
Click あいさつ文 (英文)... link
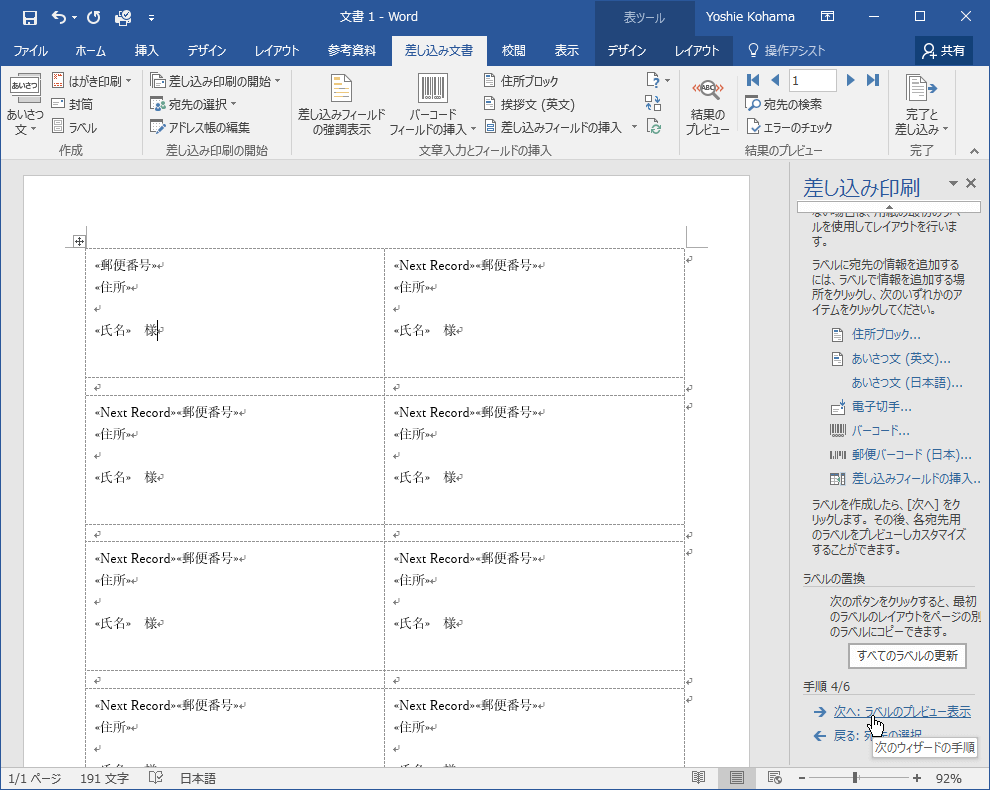pos(901,359)
